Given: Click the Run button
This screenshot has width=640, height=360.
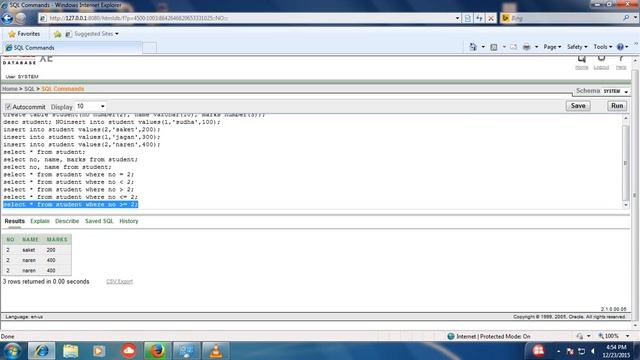Looking at the screenshot, I should click(617, 106).
